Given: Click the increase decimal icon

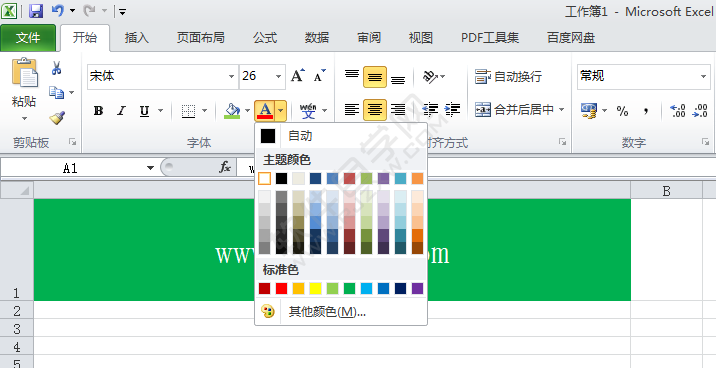Looking at the screenshot, I should pos(678,110).
